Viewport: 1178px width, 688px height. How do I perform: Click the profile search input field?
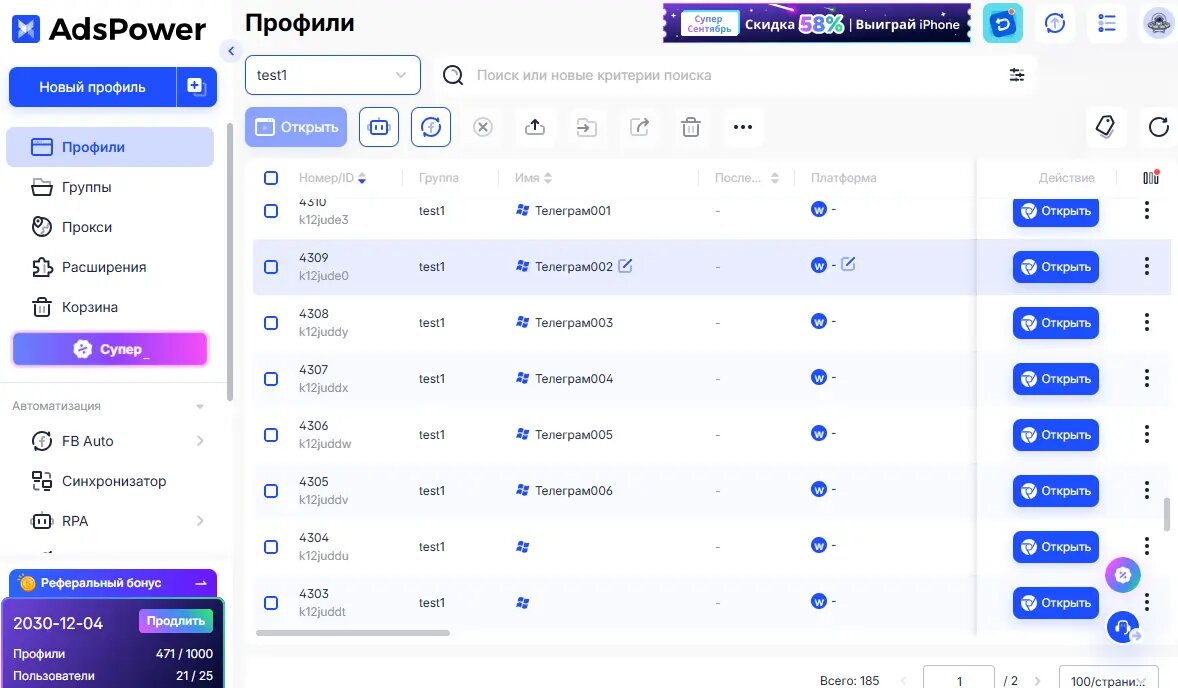tap(736, 75)
